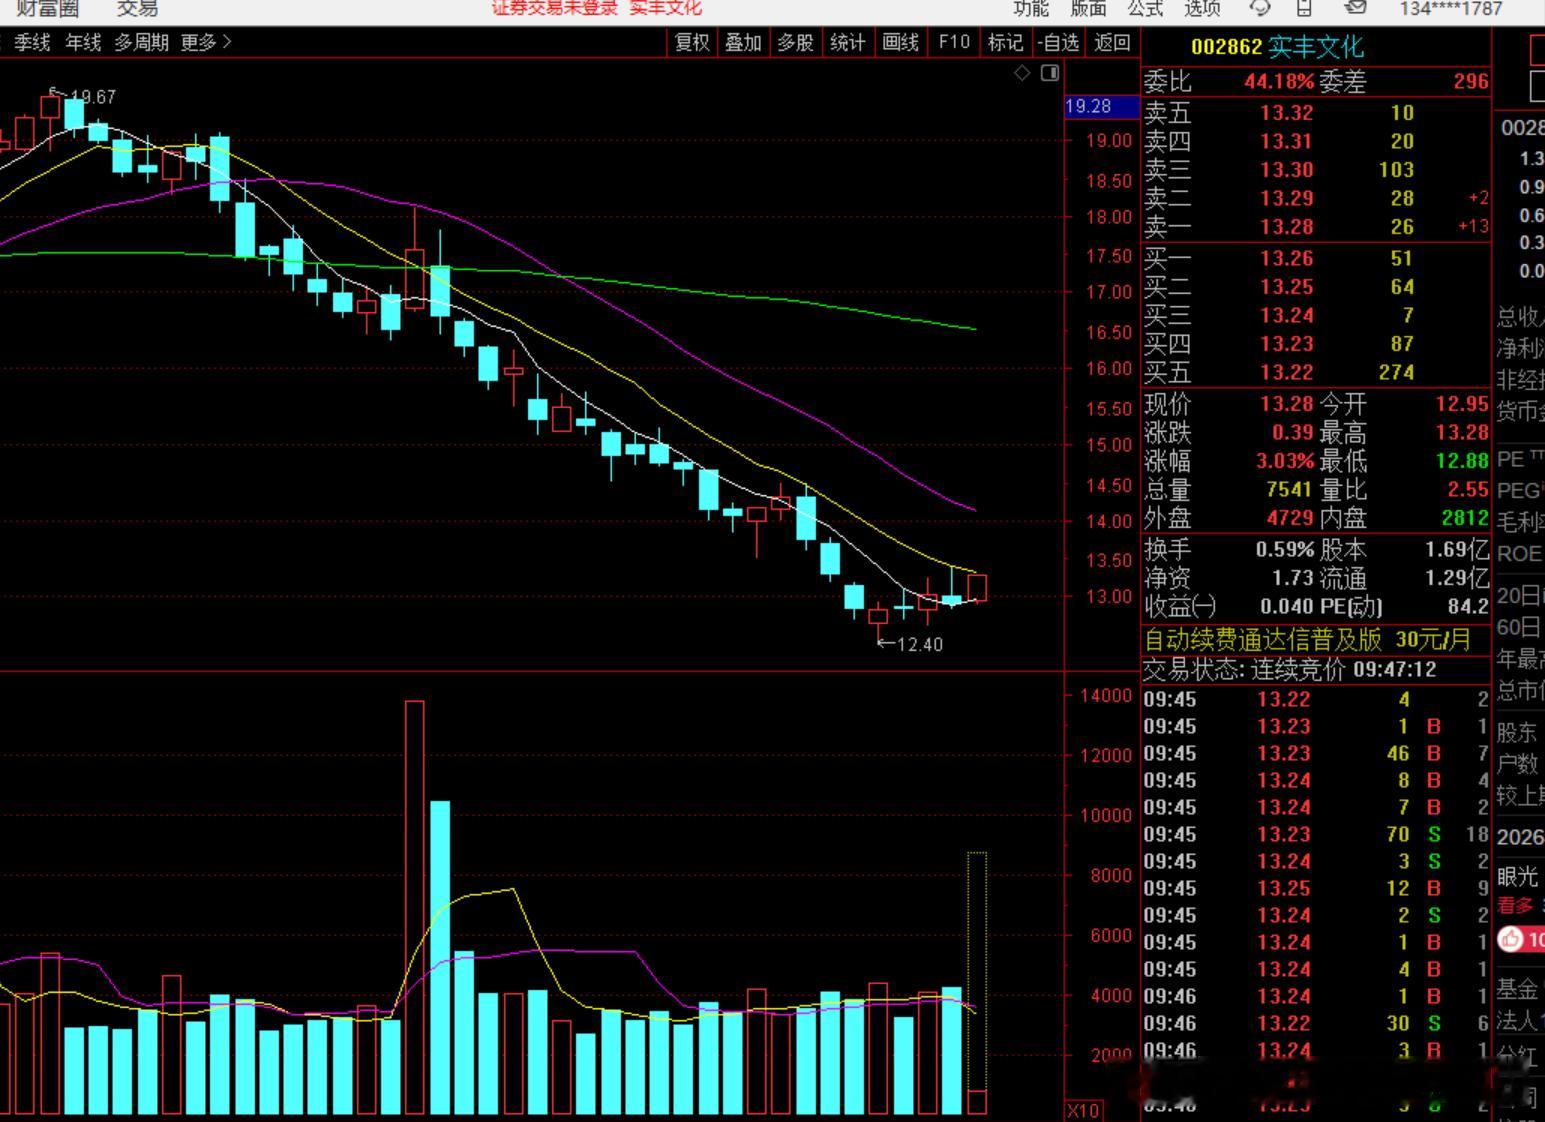This screenshot has width=1545, height=1122.
Task: Open the 选项 menu
Action: click(1202, 9)
